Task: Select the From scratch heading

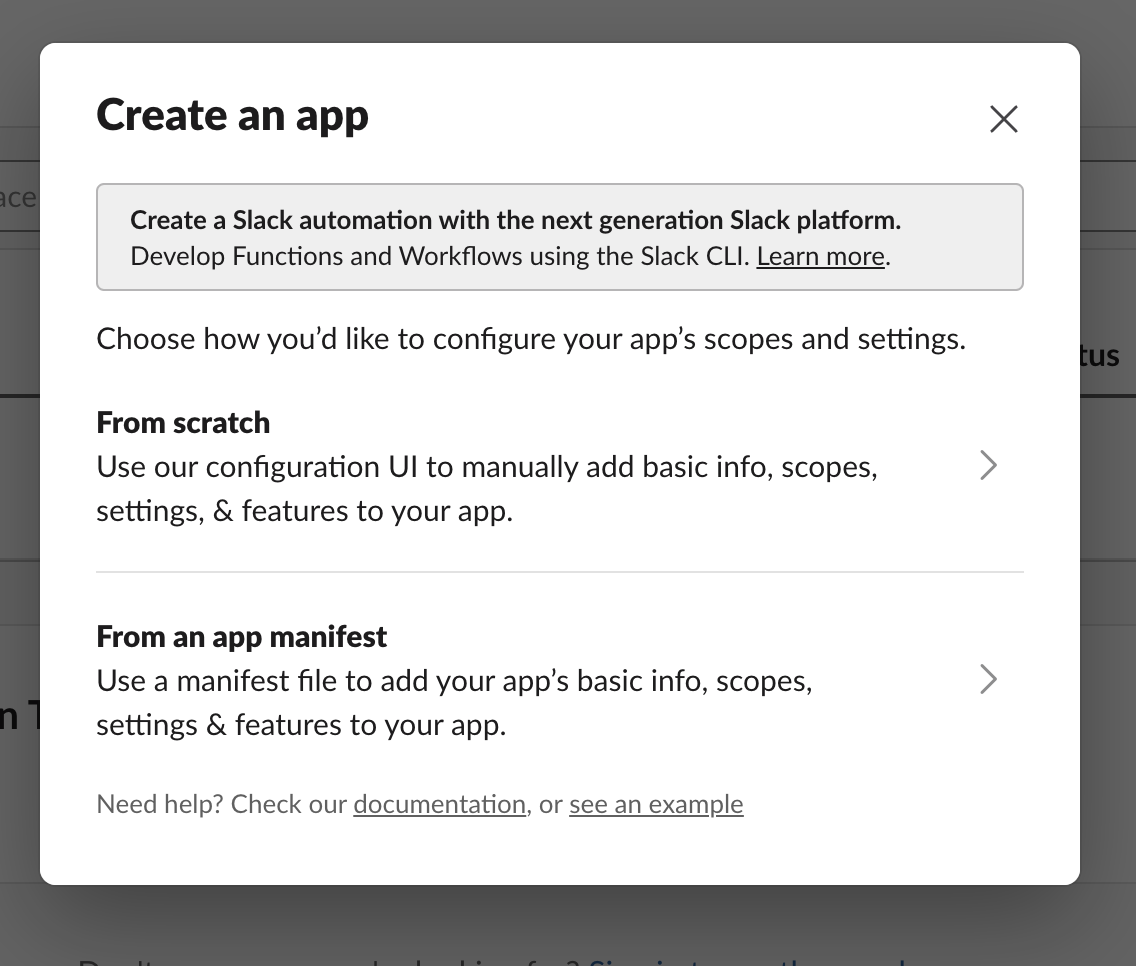Action: [183, 422]
